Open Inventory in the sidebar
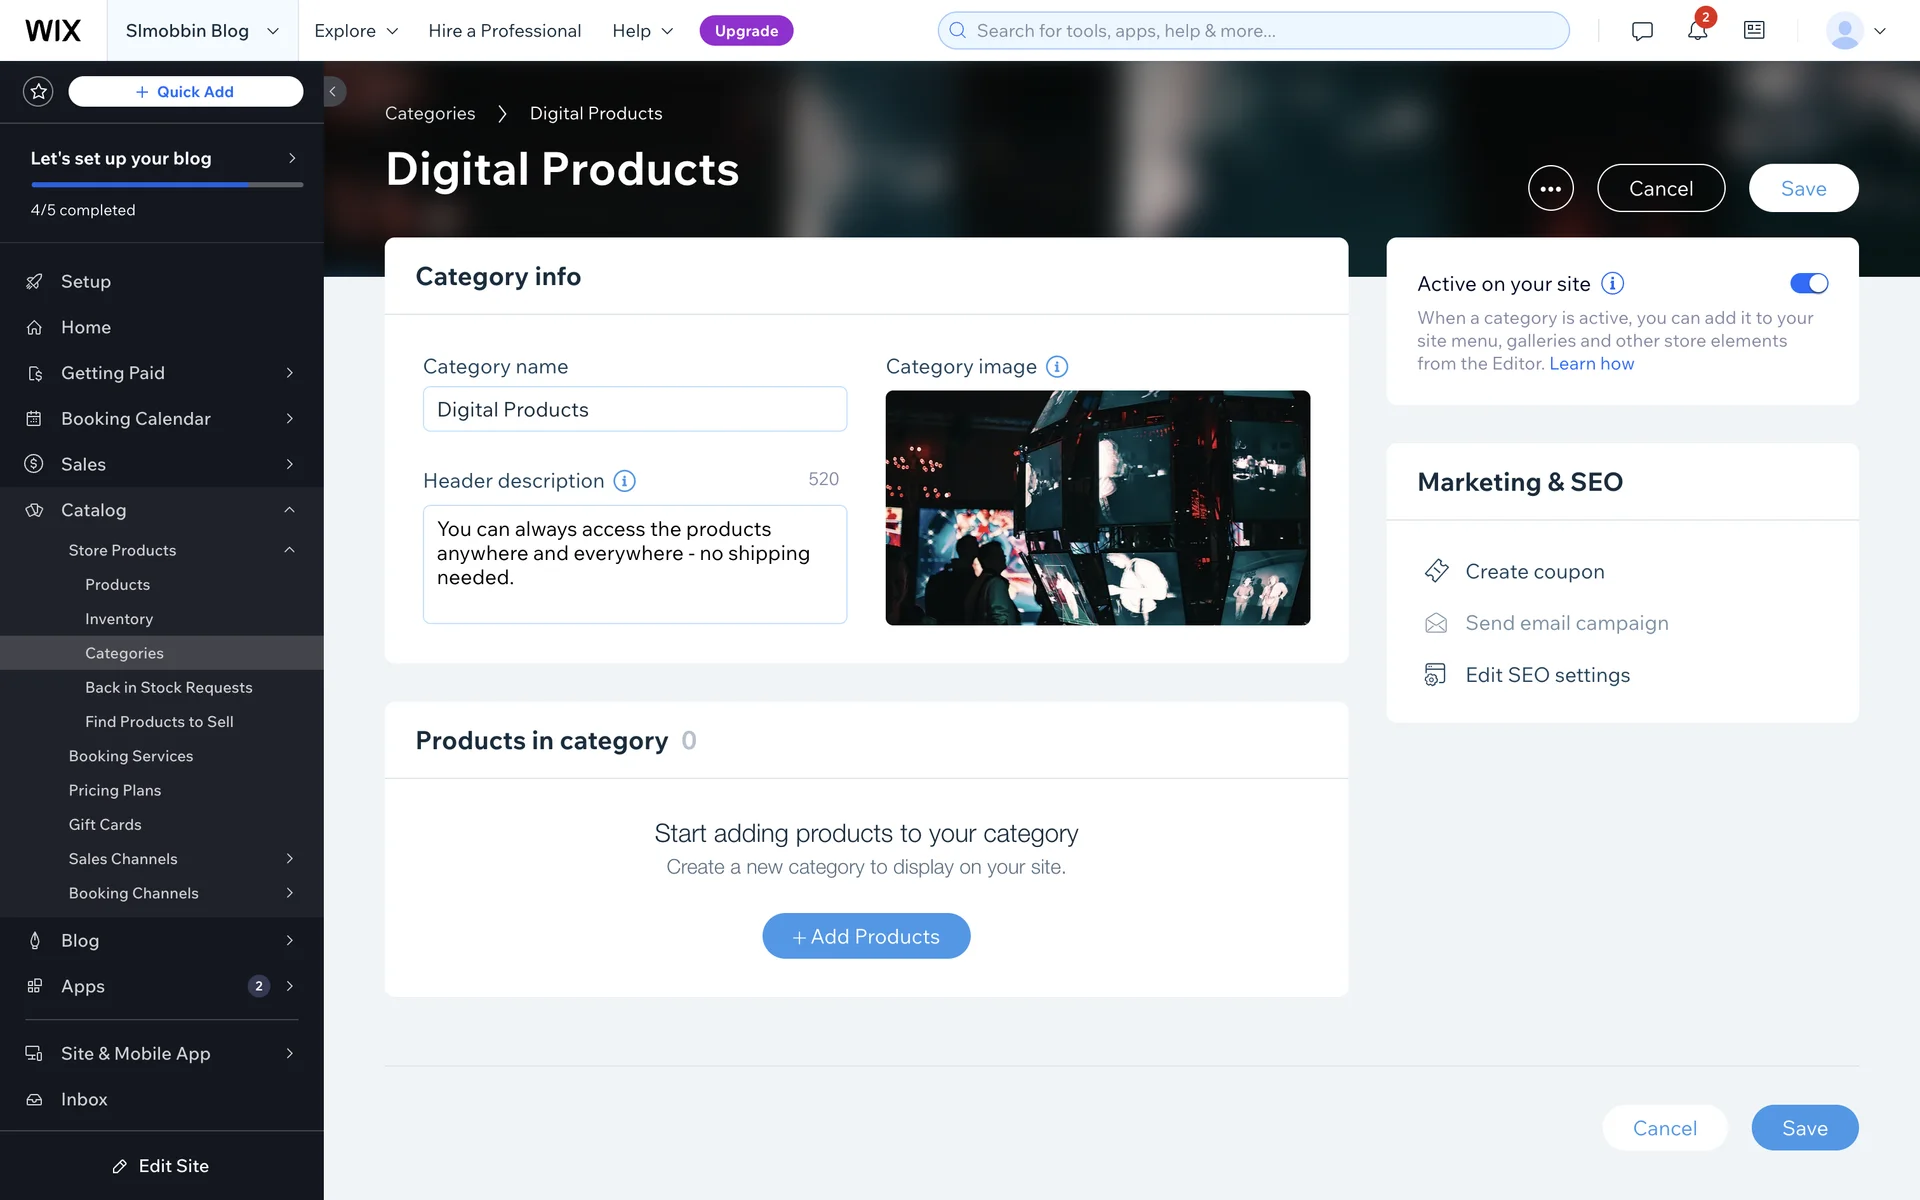Screen dimensions: 1920x1200 coord(119,619)
